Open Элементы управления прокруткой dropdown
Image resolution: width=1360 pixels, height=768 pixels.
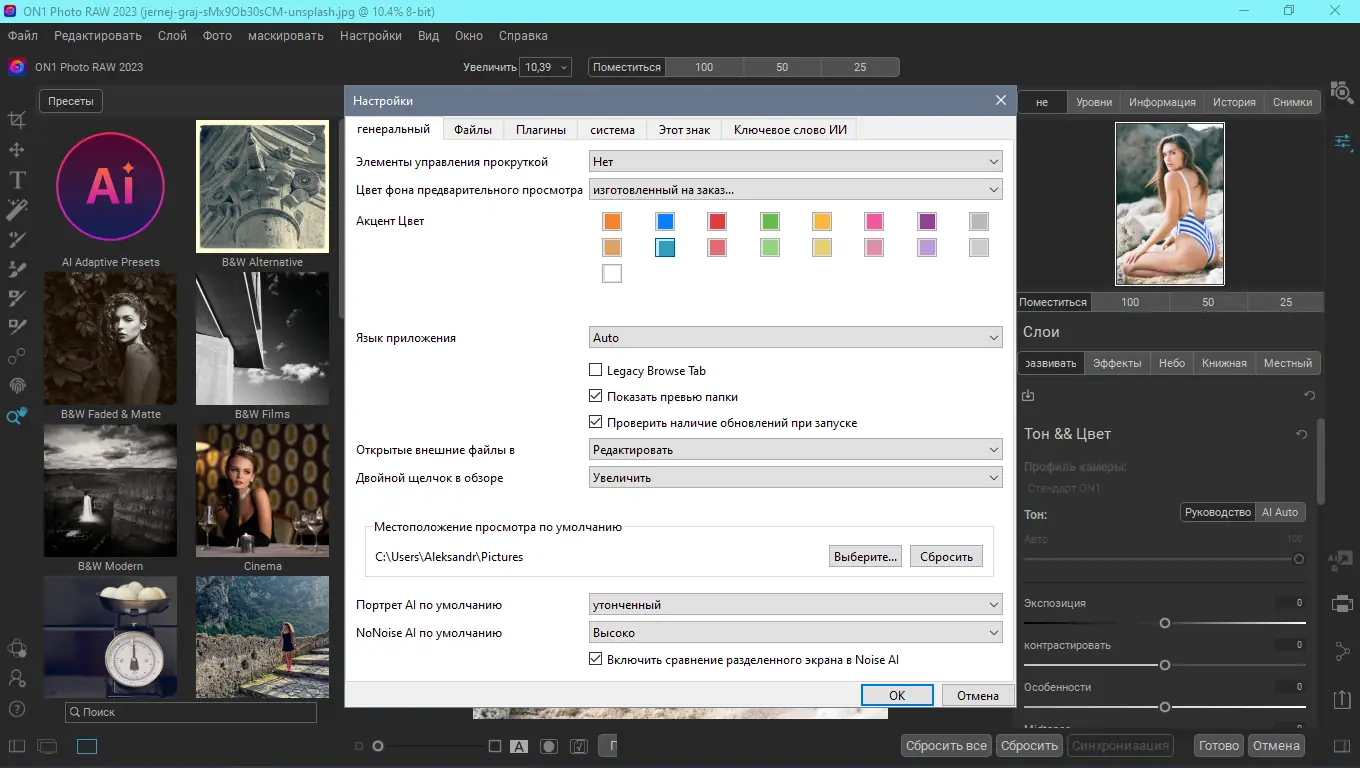click(795, 161)
